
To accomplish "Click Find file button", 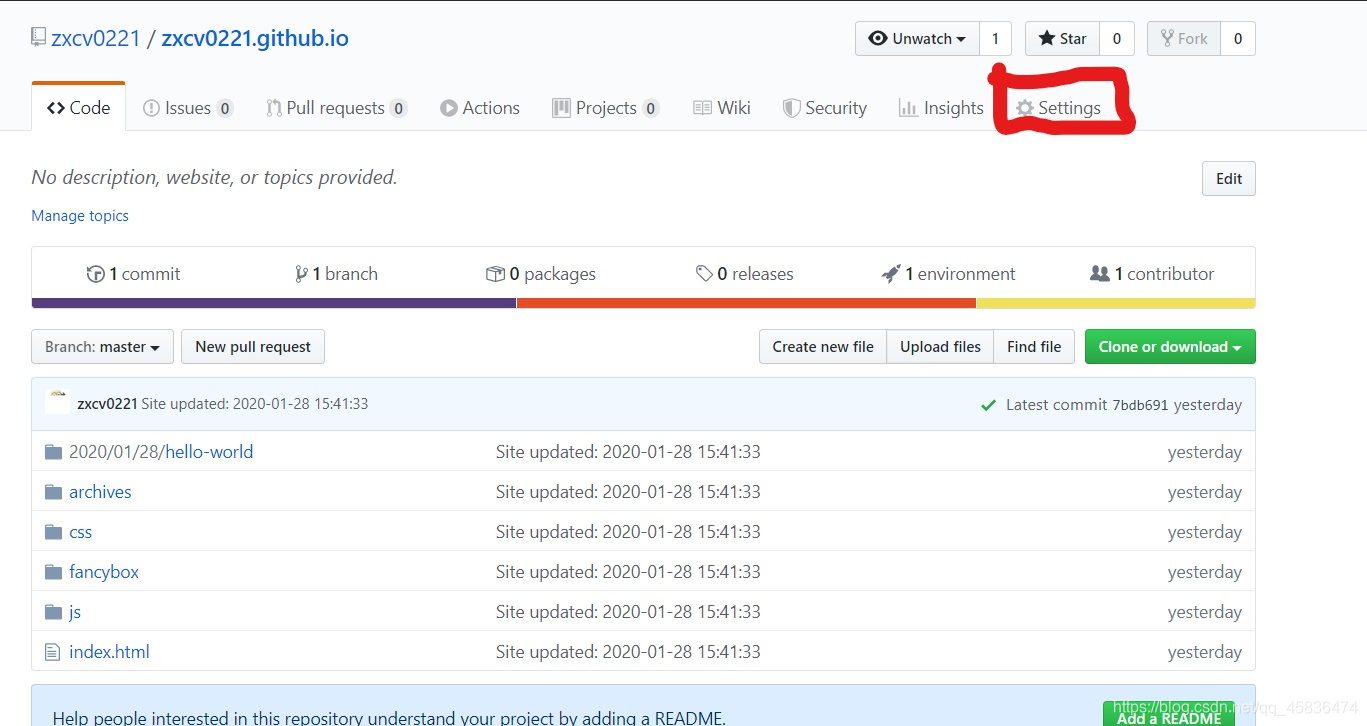I will [1034, 347].
